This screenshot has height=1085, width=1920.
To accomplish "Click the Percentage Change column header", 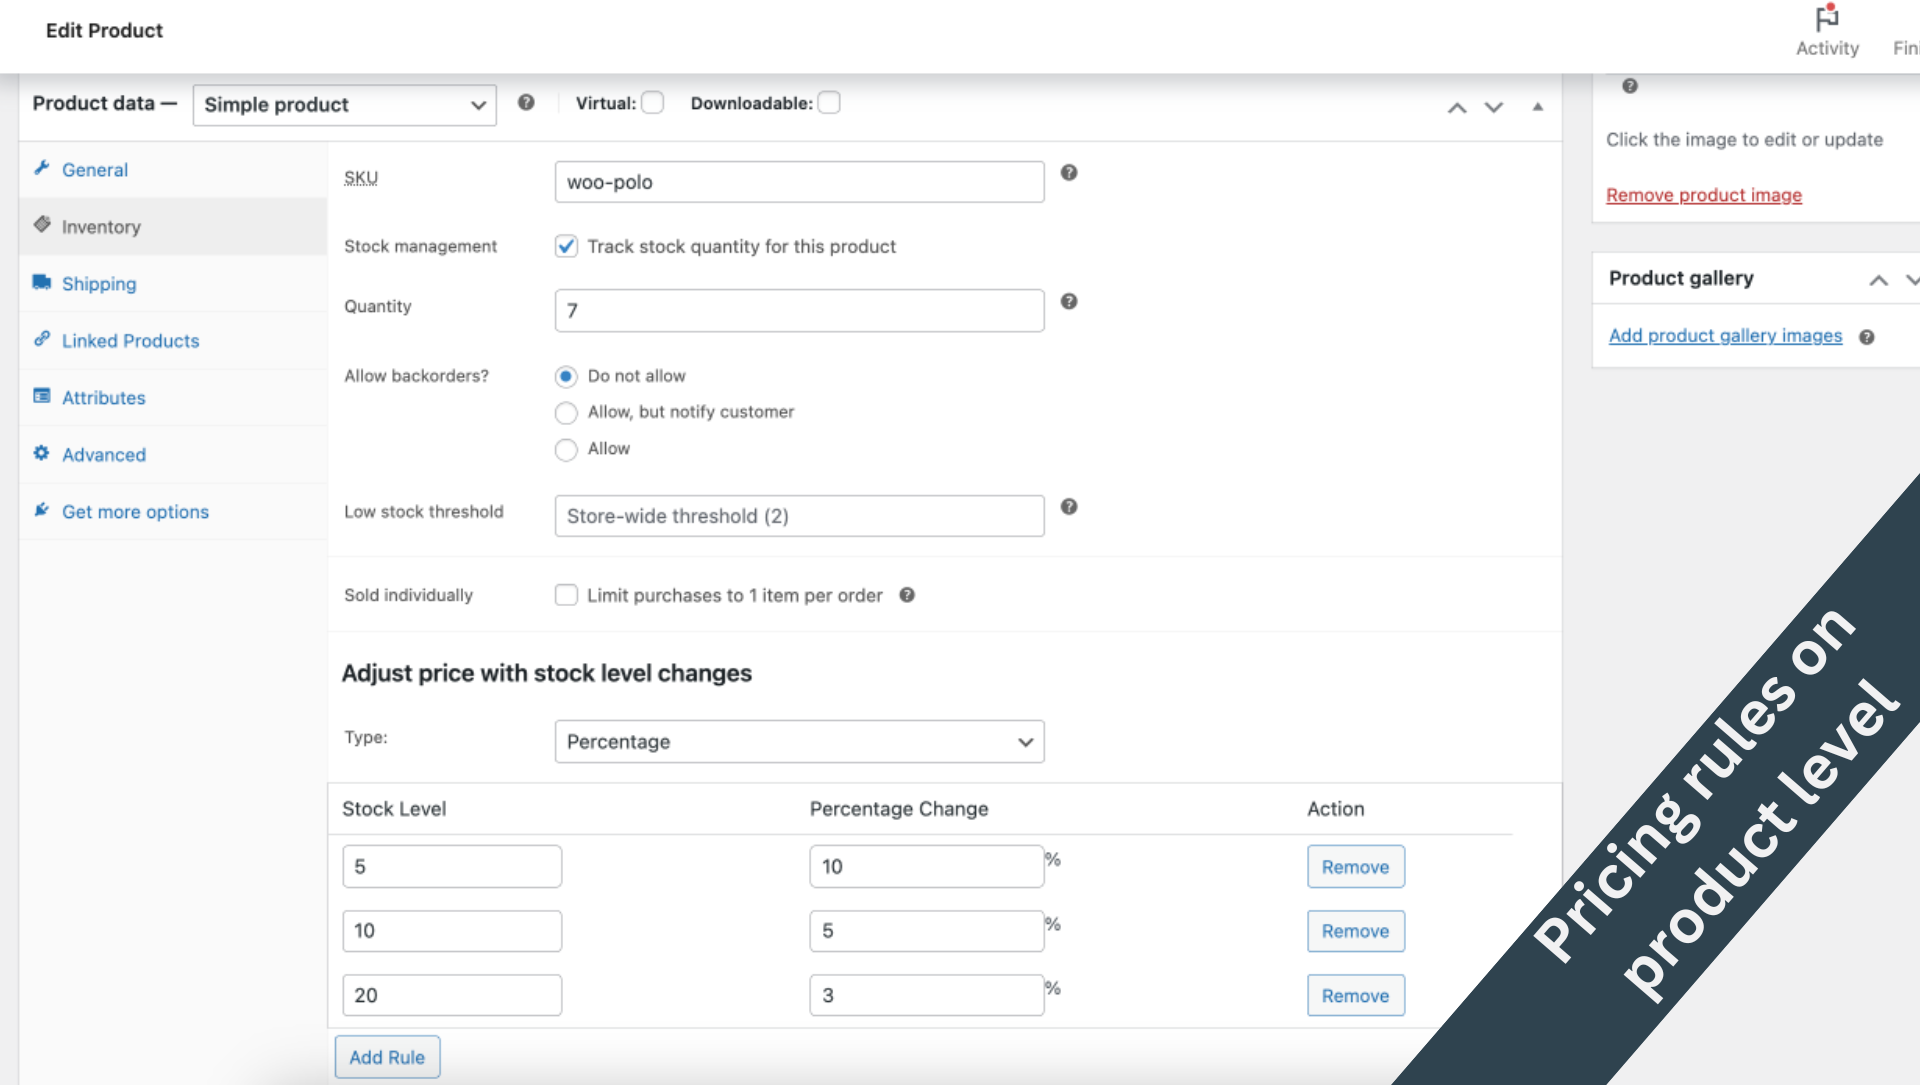I will tap(899, 809).
